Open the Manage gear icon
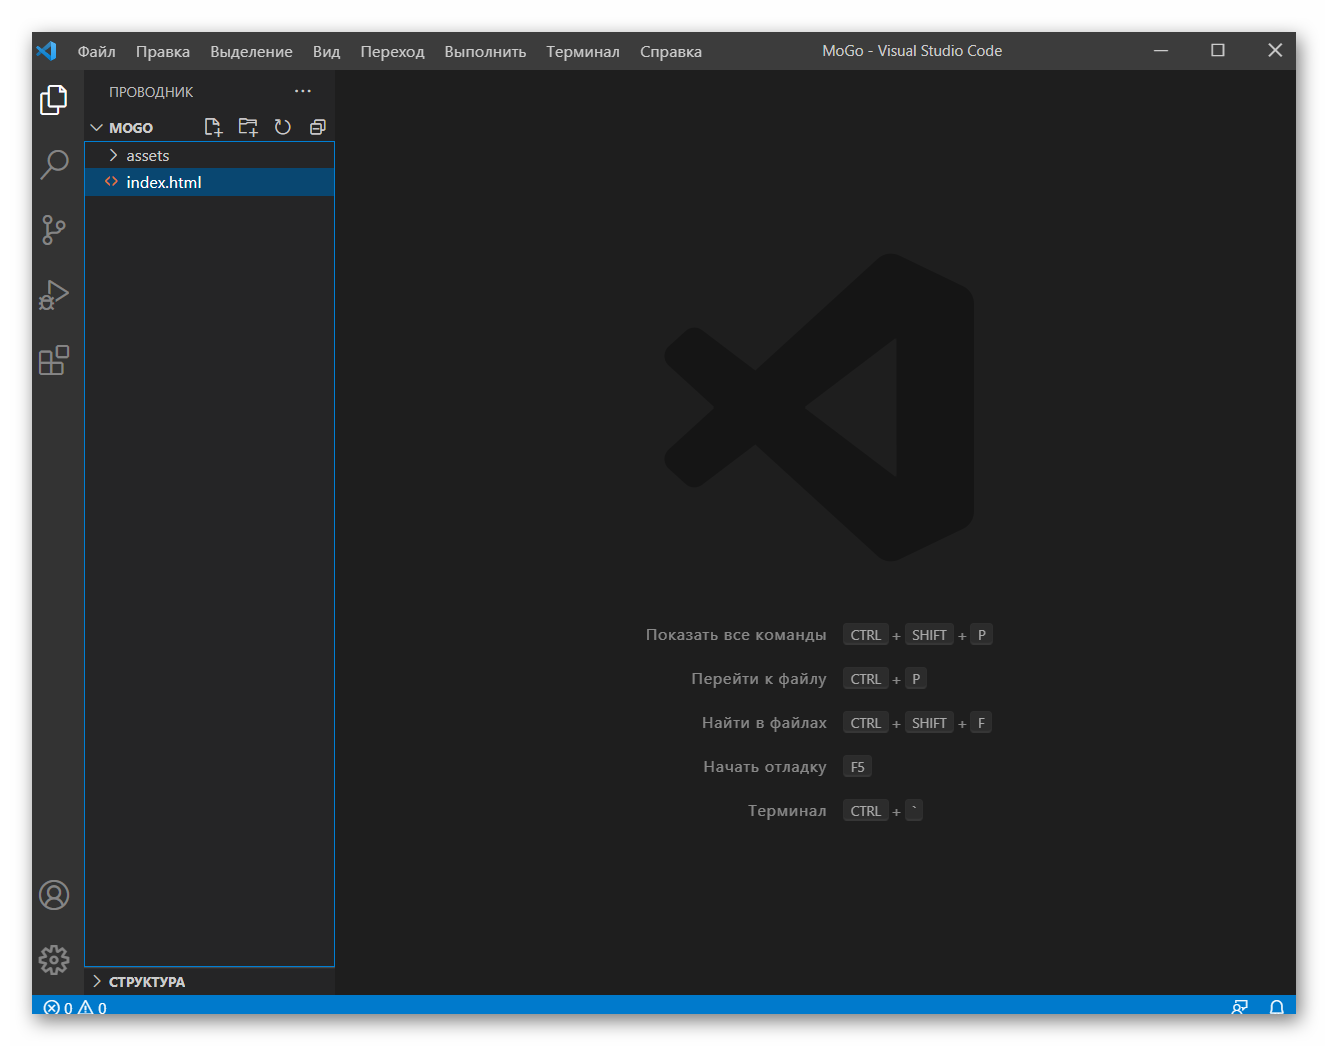This screenshot has width=1328, height=1046. click(54, 960)
